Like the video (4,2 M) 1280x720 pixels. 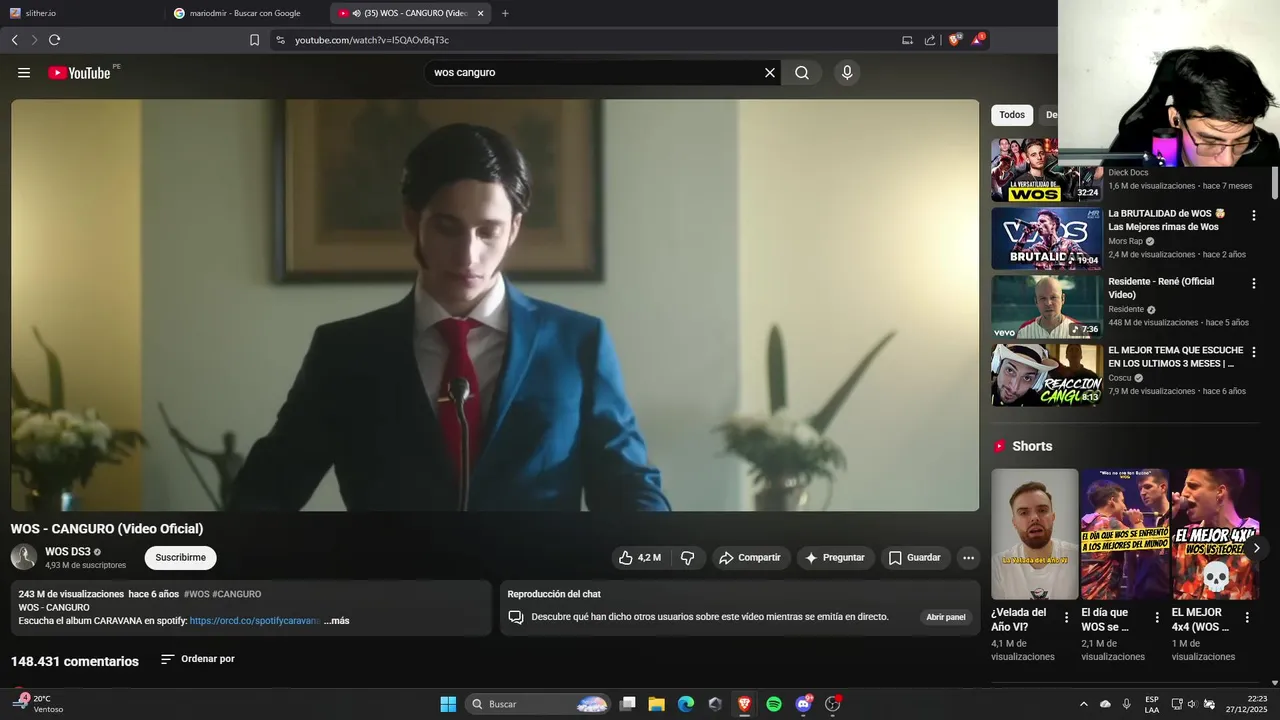point(639,558)
